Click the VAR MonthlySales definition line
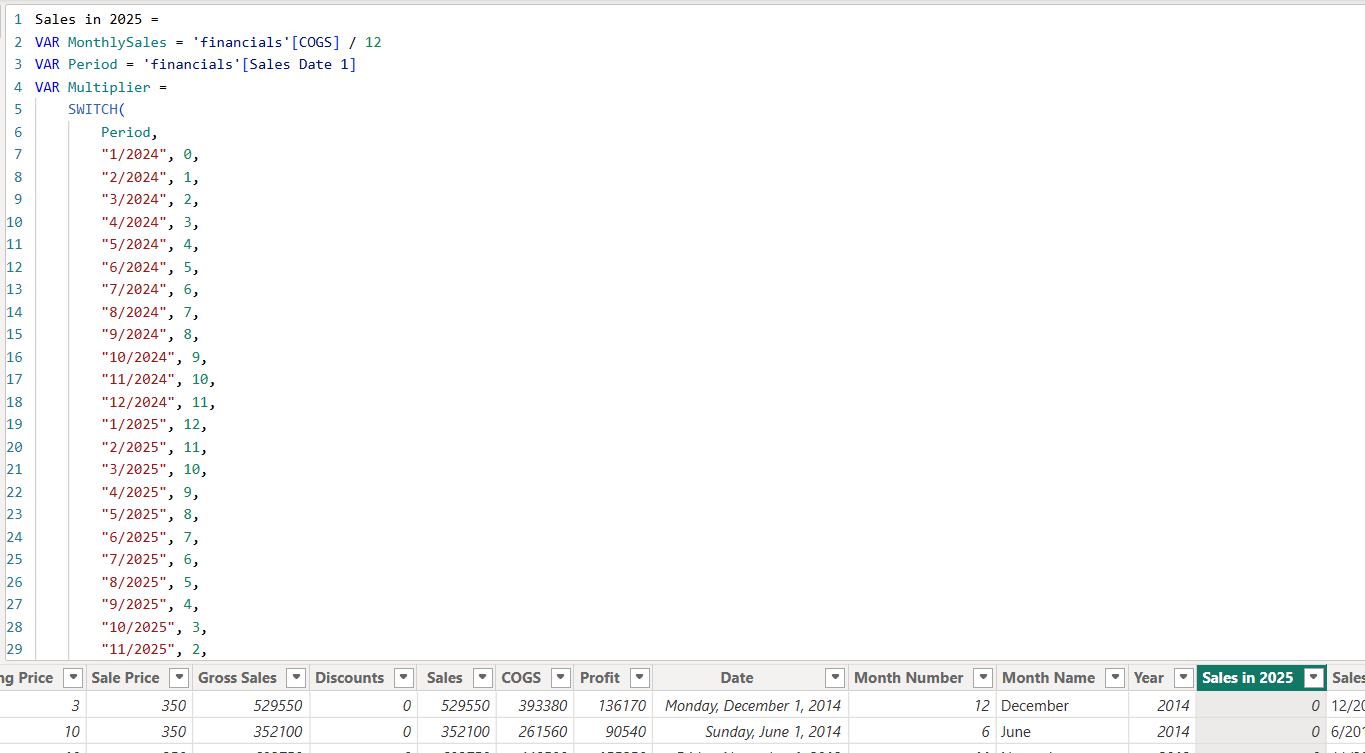Screen dimensions: 1365x753 point(208,42)
